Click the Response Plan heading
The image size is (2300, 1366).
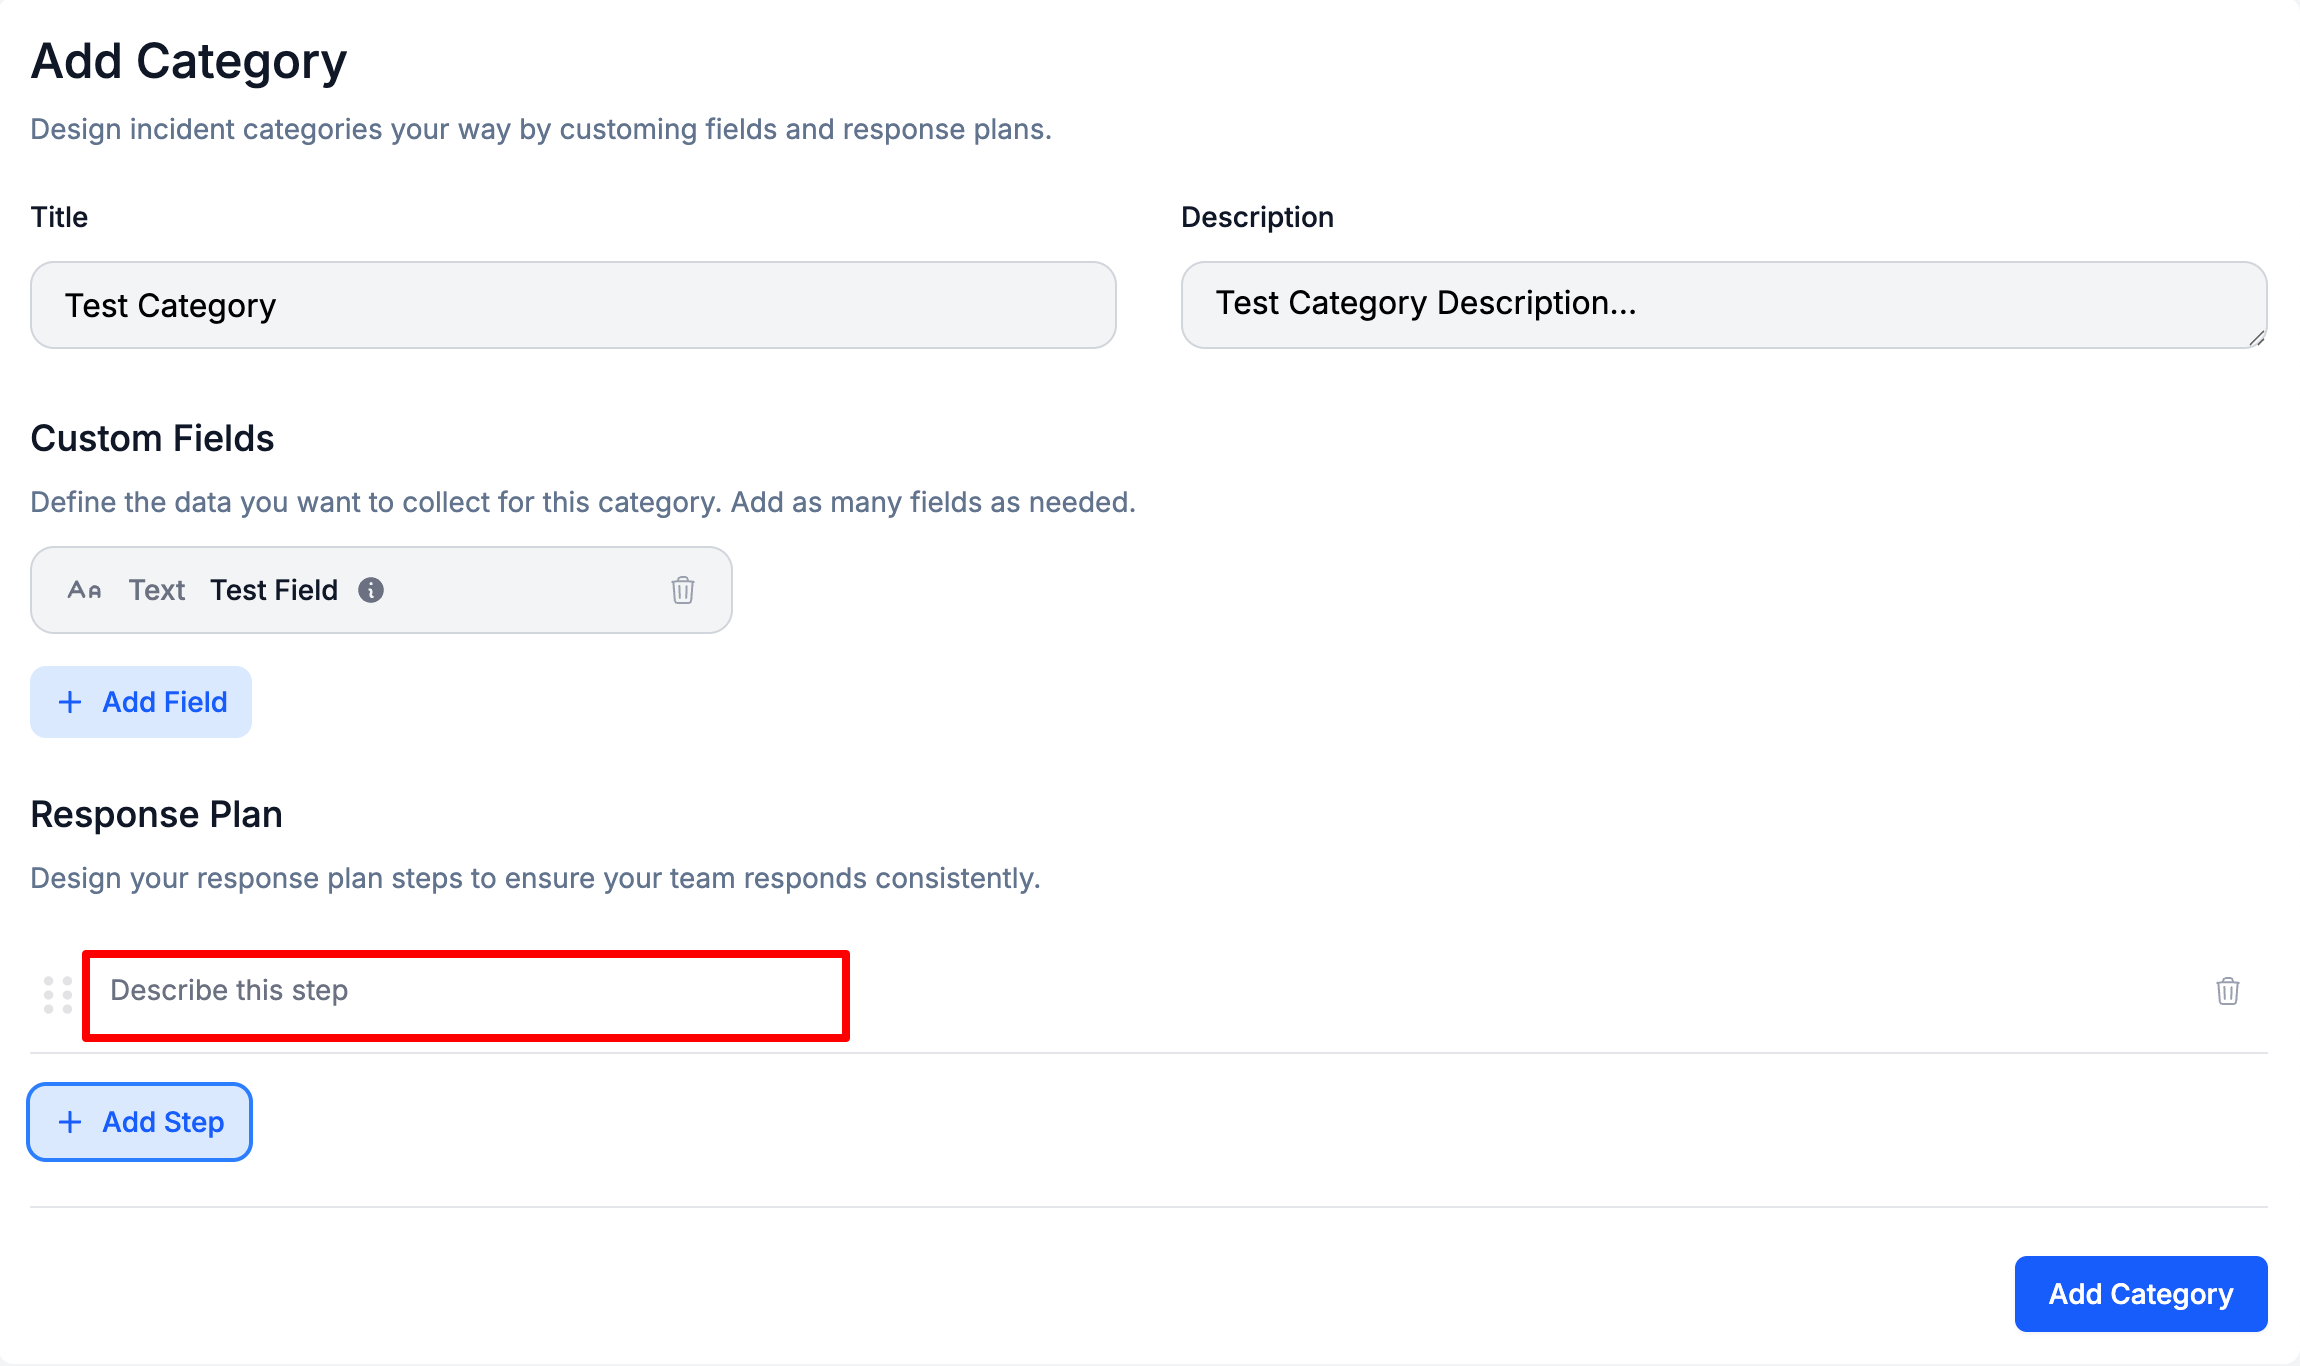pos(156,814)
